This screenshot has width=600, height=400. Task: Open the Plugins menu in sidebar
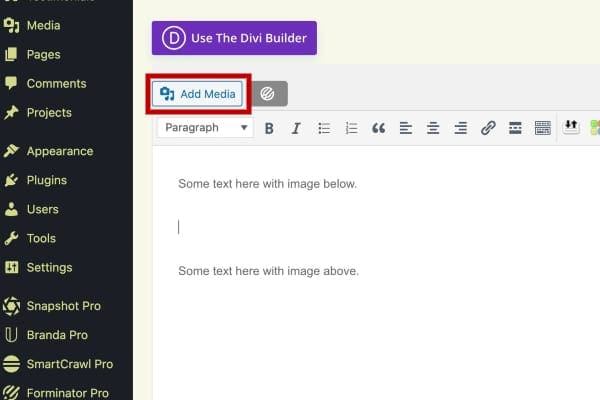(46, 180)
